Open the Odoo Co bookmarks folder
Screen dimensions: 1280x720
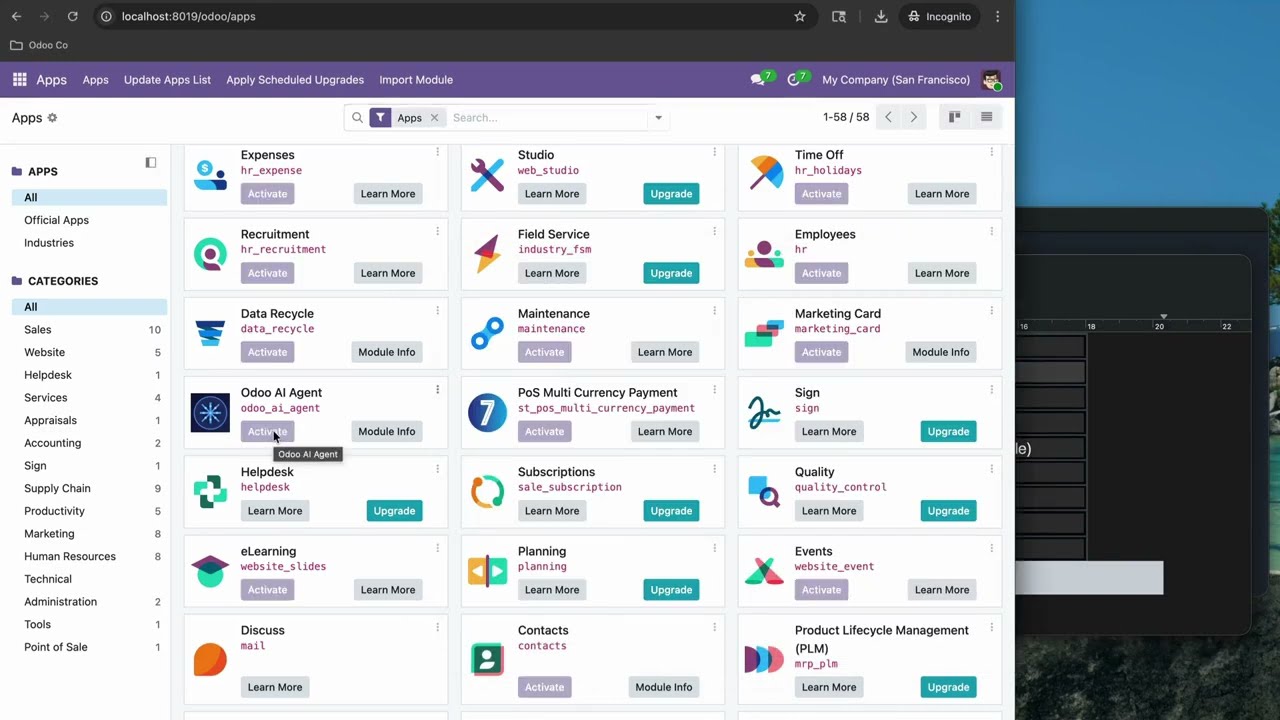(39, 45)
